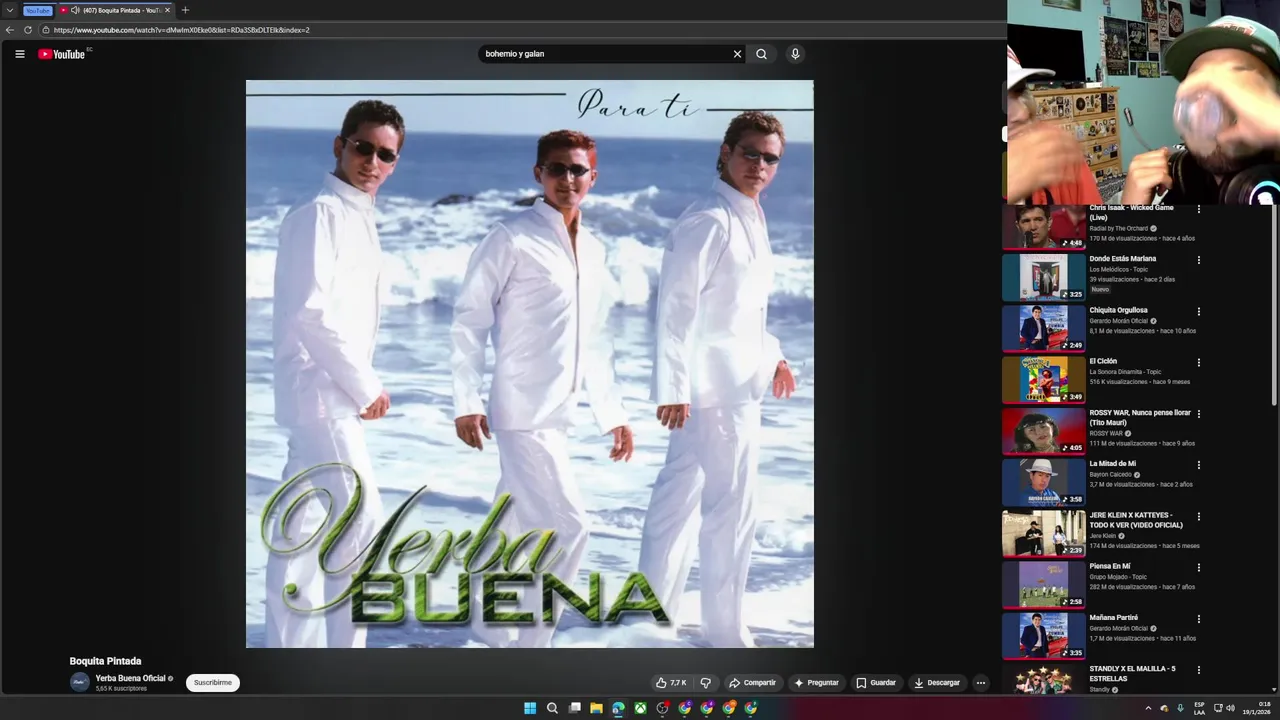Viewport: 1280px width, 720px height.
Task: Open the Los Melódicos - Topic channel text
Action: 1119,270
